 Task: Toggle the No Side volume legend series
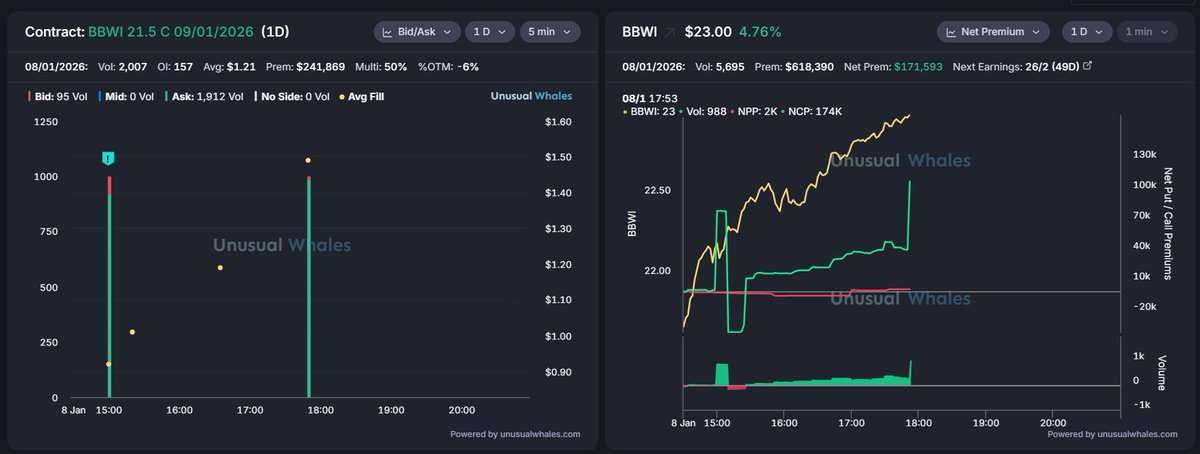click(293, 97)
